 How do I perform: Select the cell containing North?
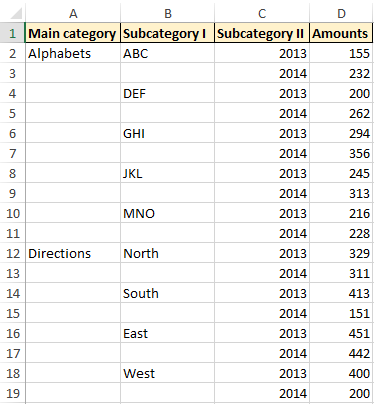click(x=167, y=253)
